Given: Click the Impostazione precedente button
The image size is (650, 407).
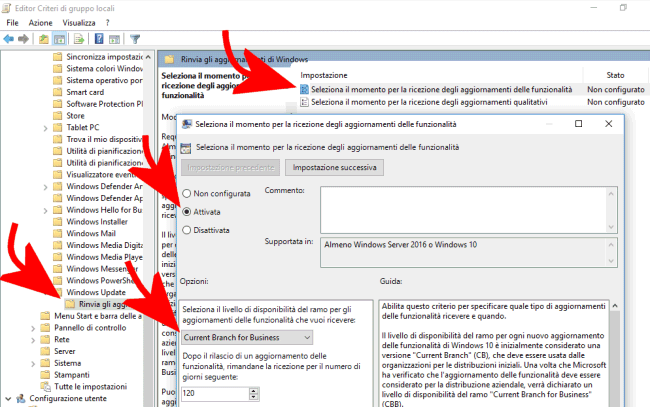Looking at the screenshot, I should click(230, 167).
